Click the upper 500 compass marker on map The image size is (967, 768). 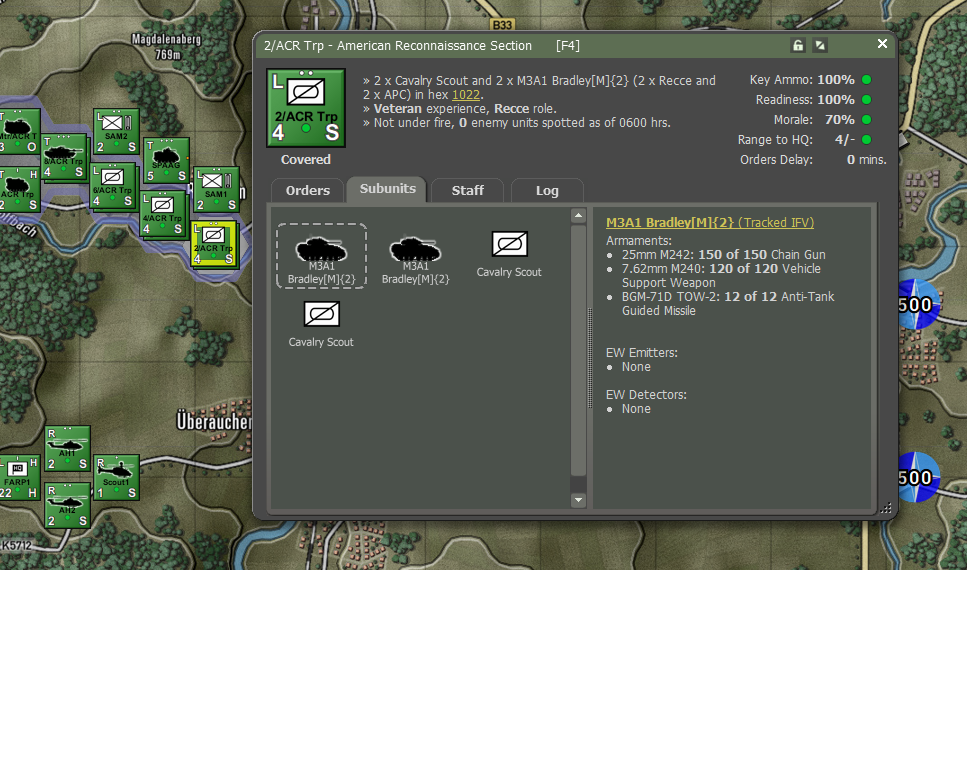915,304
